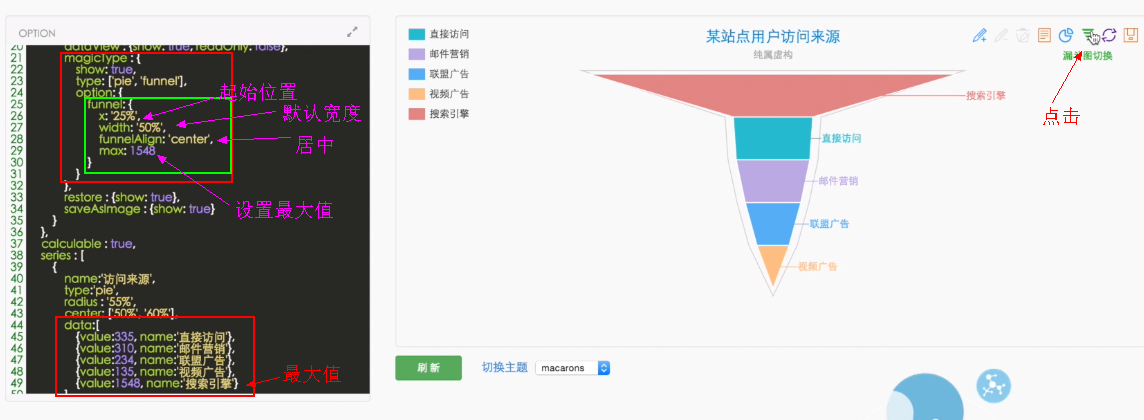Click code line saveAsImage : {show: true}
1144x420 pixels.
click(139, 209)
